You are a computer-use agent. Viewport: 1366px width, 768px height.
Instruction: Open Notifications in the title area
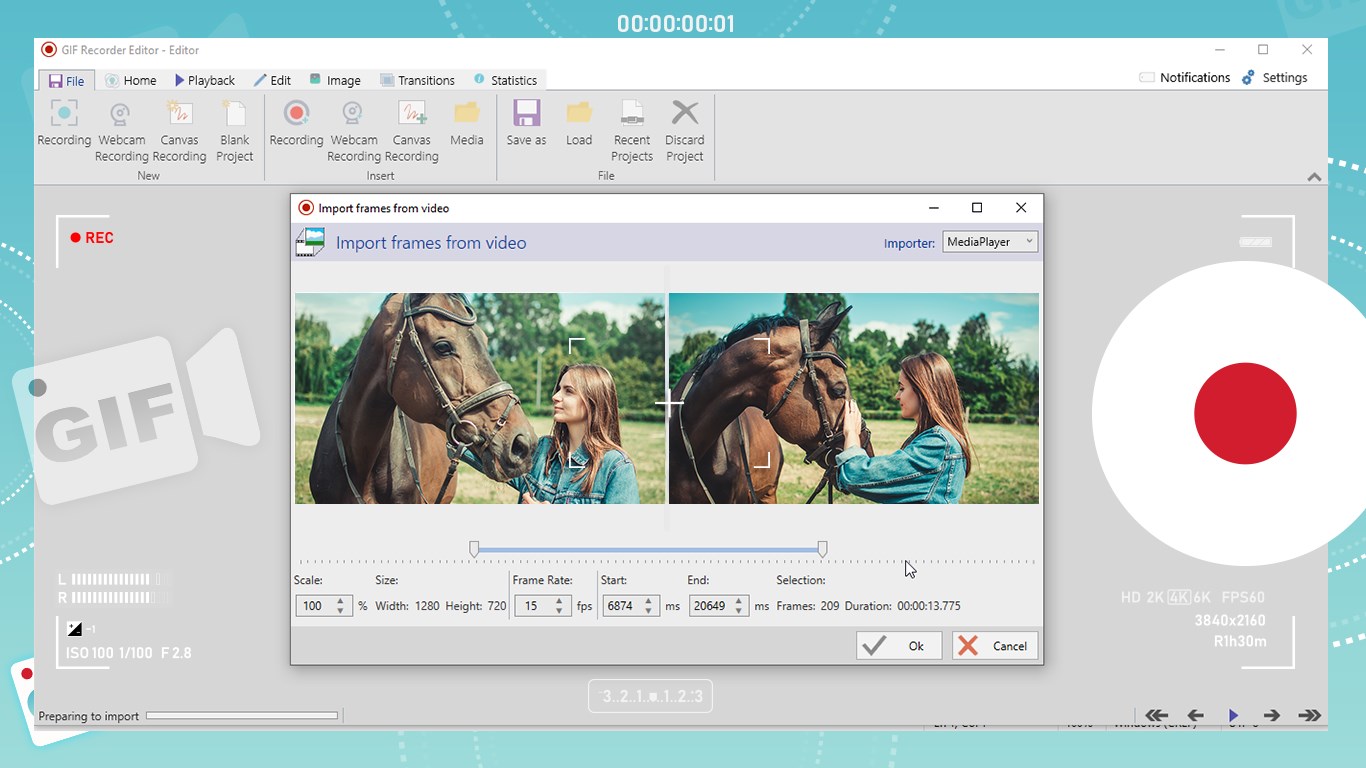point(1185,78)
